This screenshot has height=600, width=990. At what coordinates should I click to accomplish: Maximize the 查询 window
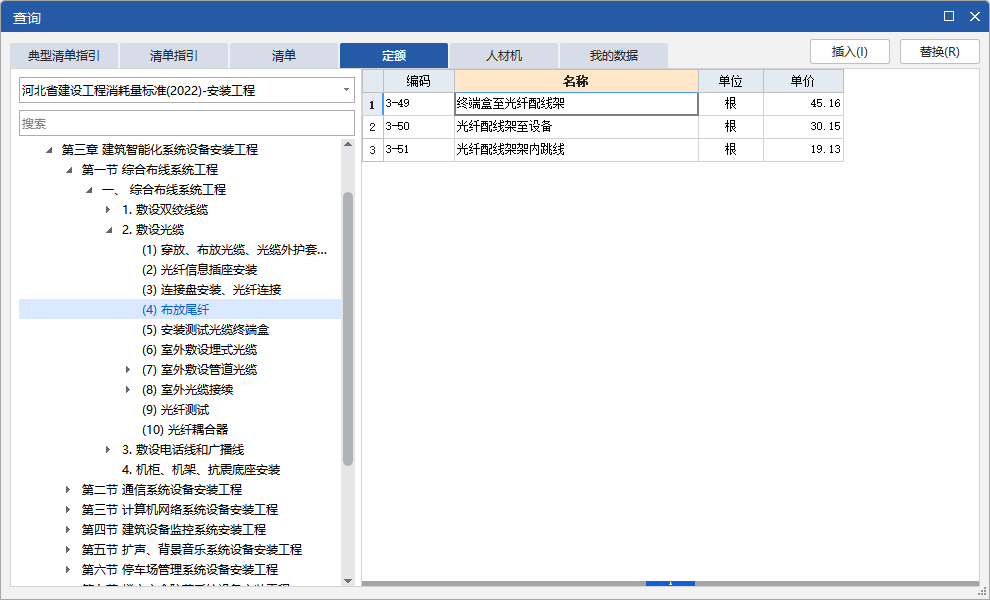[949, 16]
